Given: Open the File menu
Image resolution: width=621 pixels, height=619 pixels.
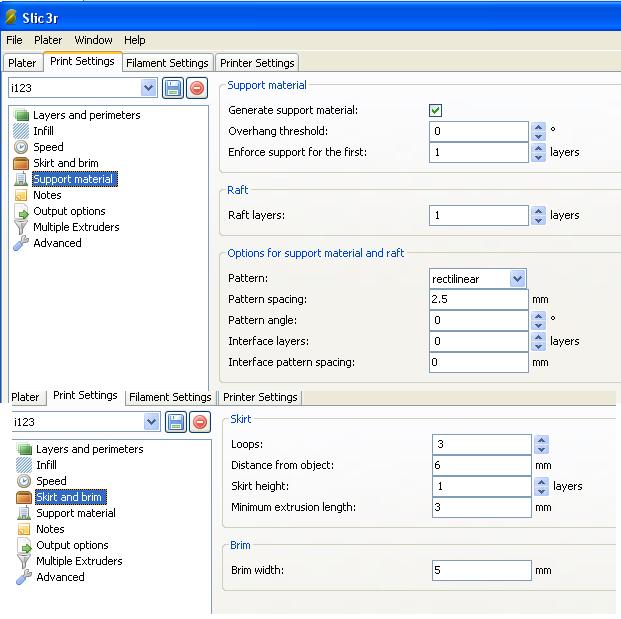Looking at the screenshot, I should [14, 40].
